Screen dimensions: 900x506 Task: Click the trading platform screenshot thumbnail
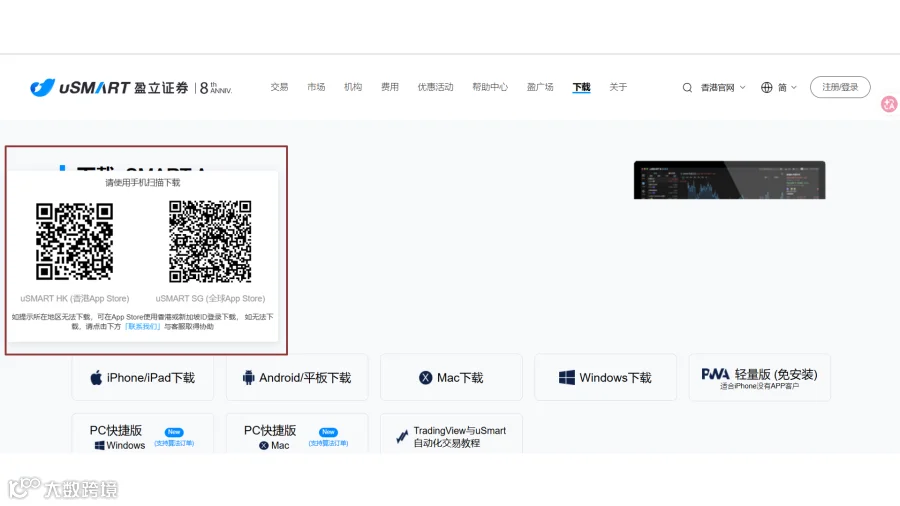click(x=730, y=180)
